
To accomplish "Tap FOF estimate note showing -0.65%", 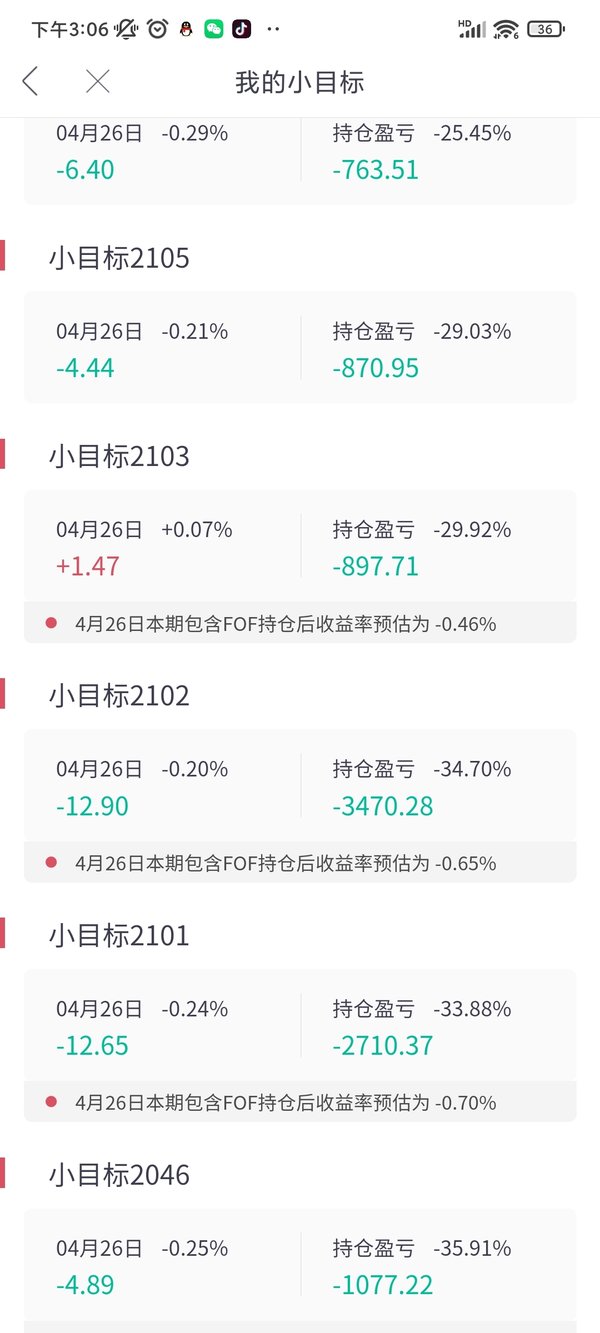I will point(300,862).
